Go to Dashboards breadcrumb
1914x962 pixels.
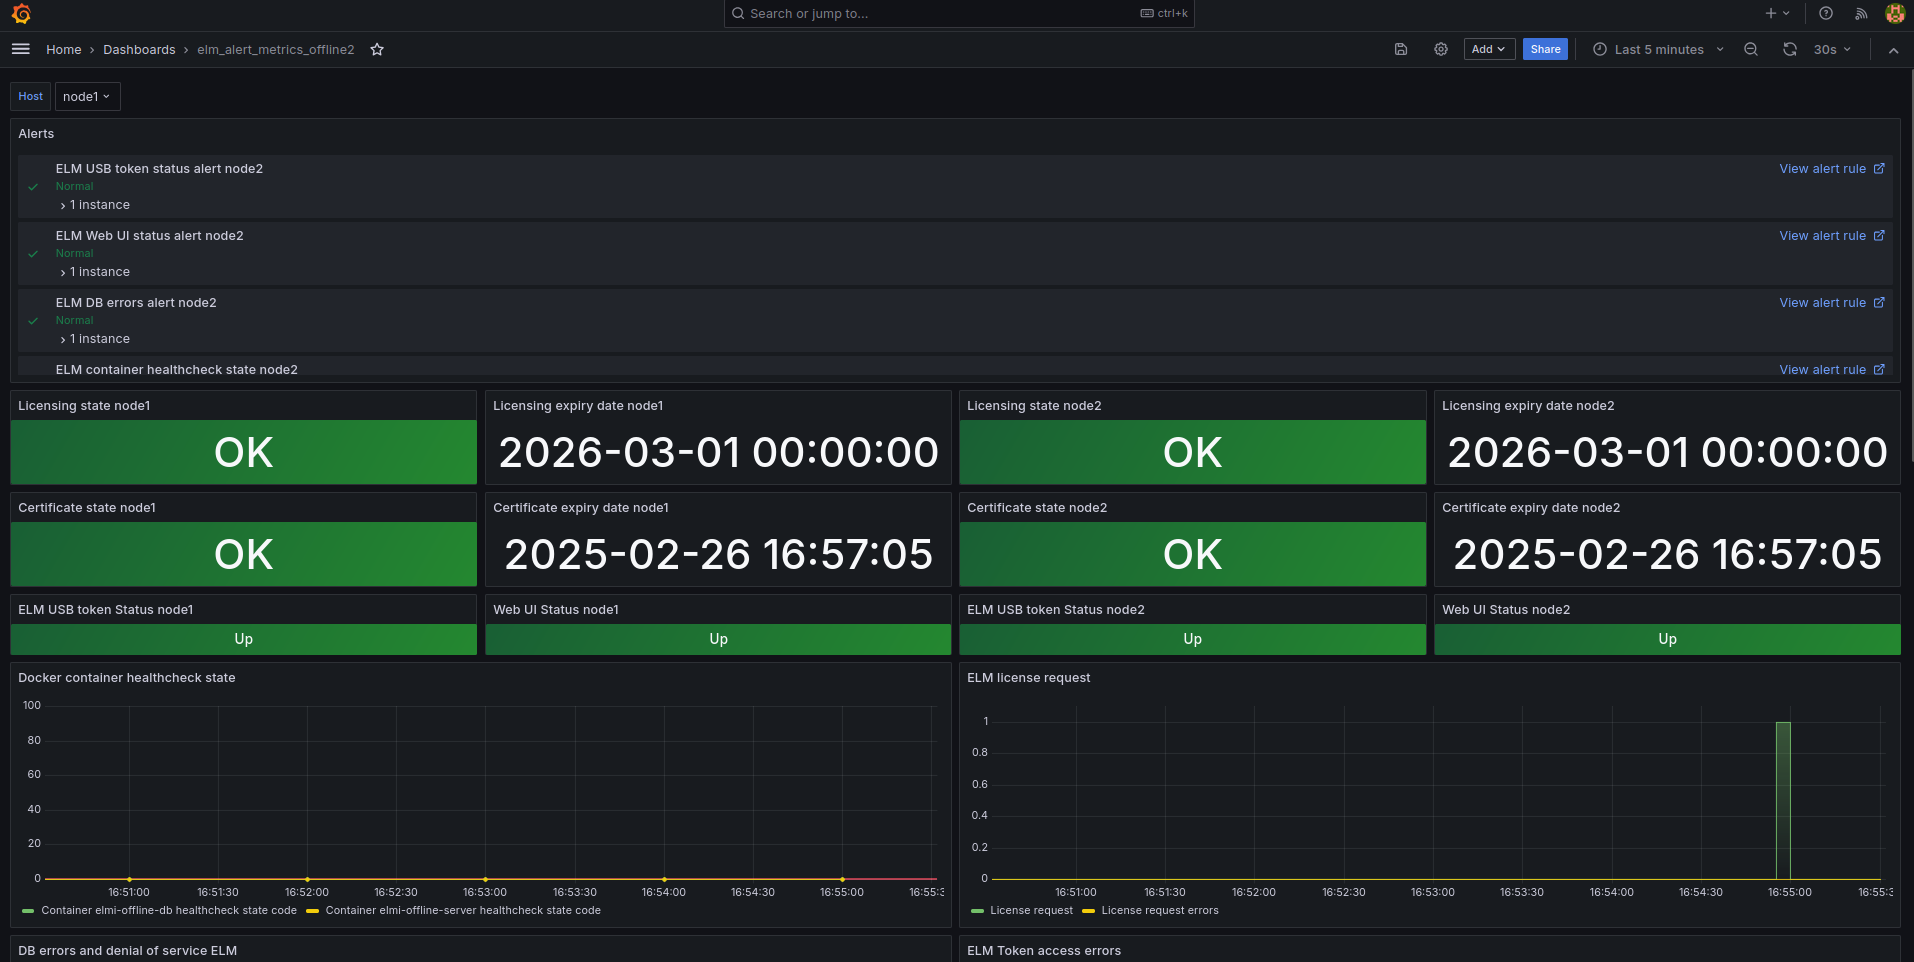point(139,50)
